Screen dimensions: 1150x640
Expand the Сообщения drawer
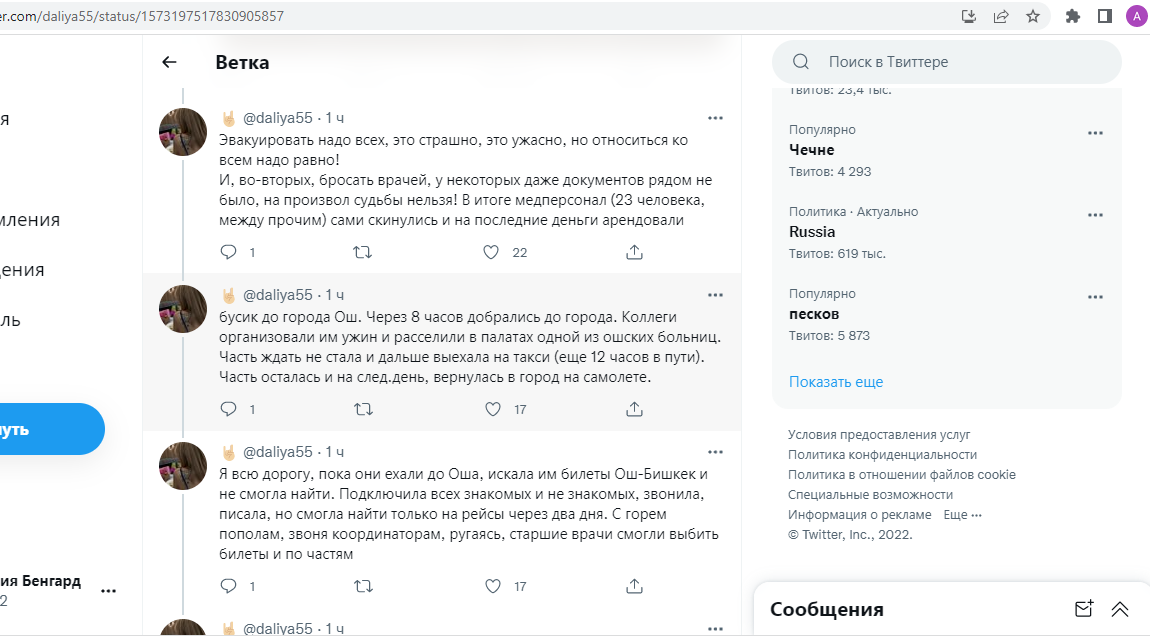(x=1120, y=609)
